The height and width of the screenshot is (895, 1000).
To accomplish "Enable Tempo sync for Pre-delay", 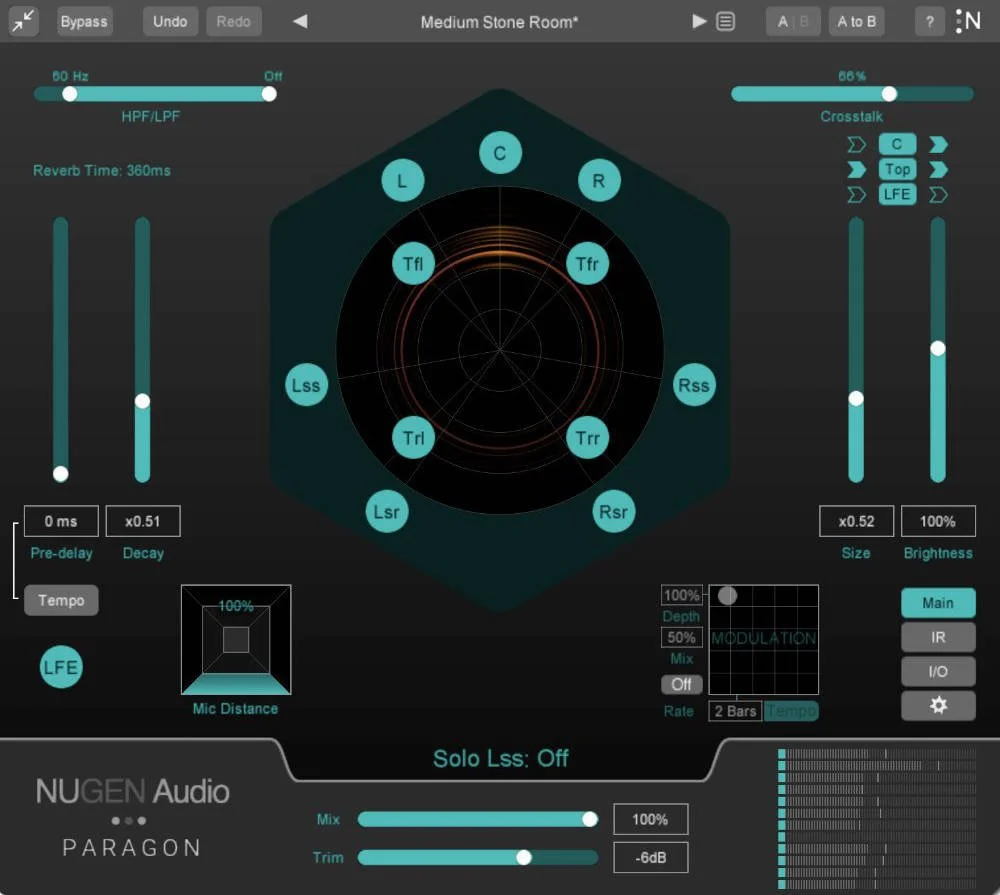I will [61, 600].
